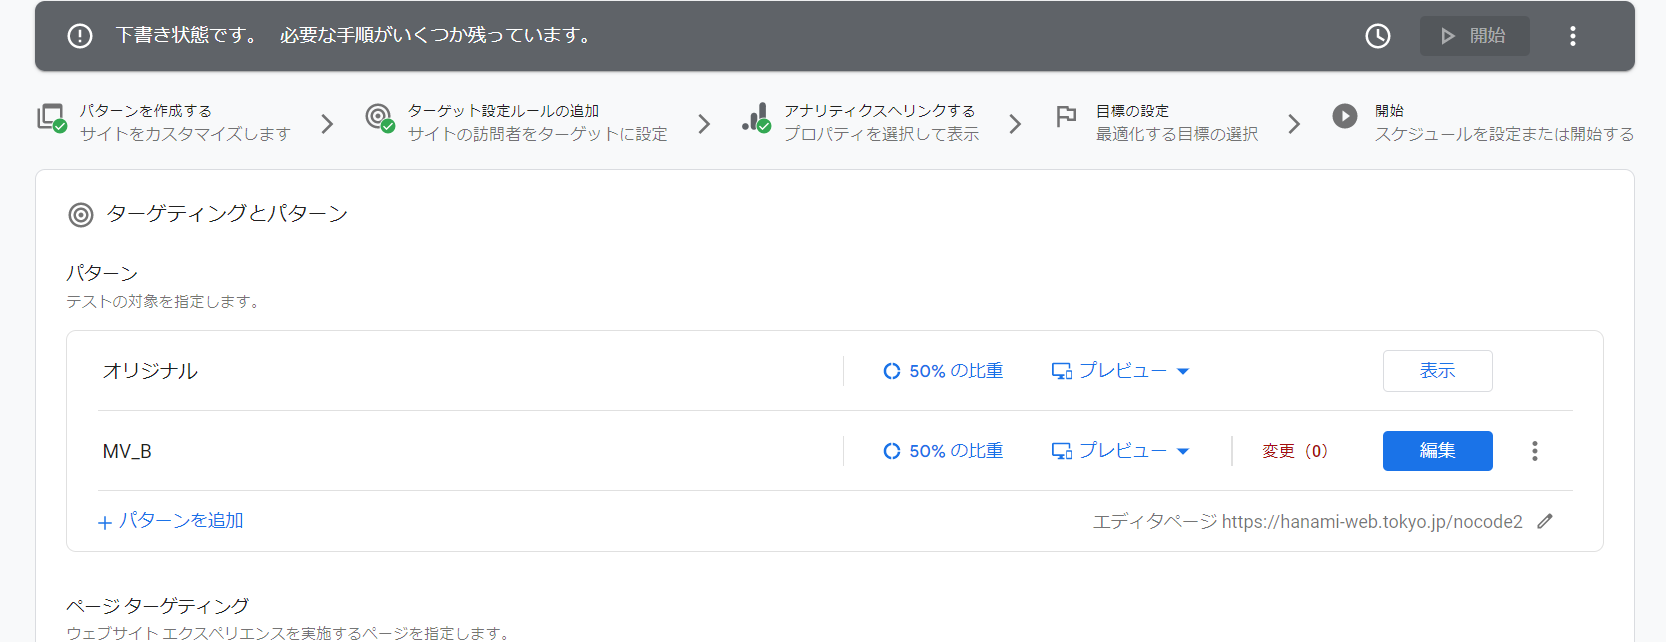Click the アナリティクスへリンクする chart icon

pos(756,118)
